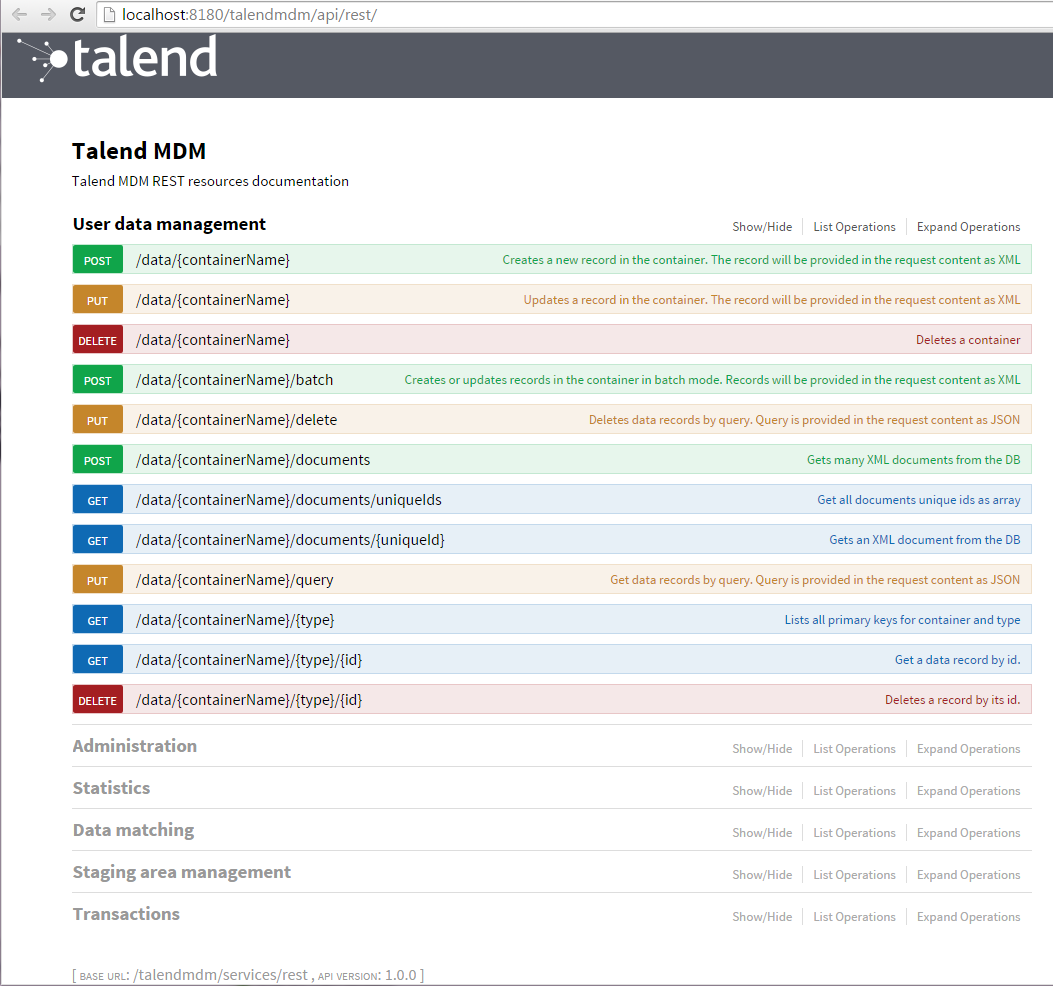Click Show/Hide for User data management

click(762, 227)
